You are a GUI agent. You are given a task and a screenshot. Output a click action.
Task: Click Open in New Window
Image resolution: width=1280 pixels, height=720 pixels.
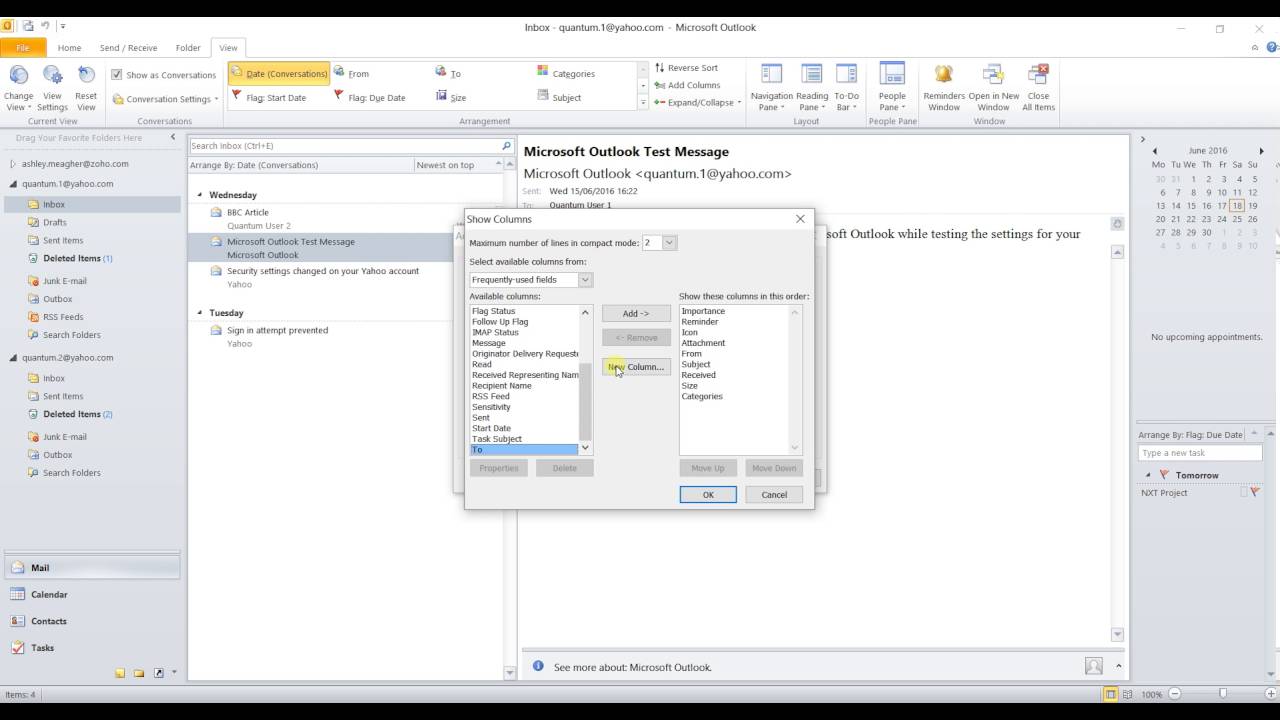993,88
